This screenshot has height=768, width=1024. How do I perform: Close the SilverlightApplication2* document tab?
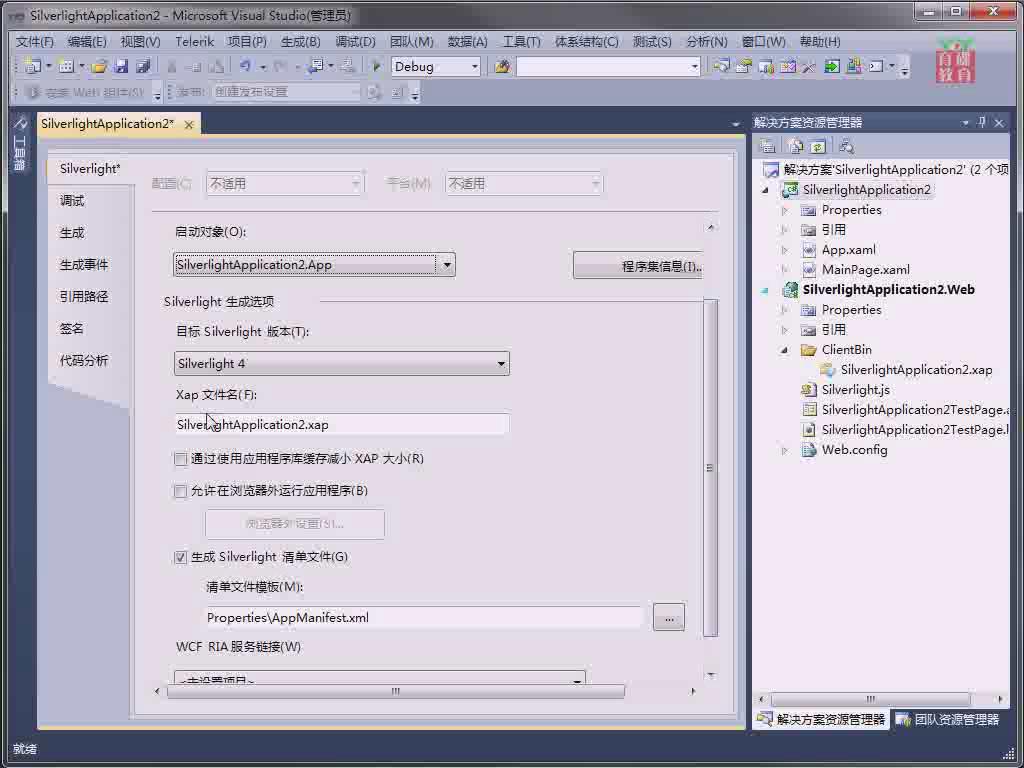(189, 124)
